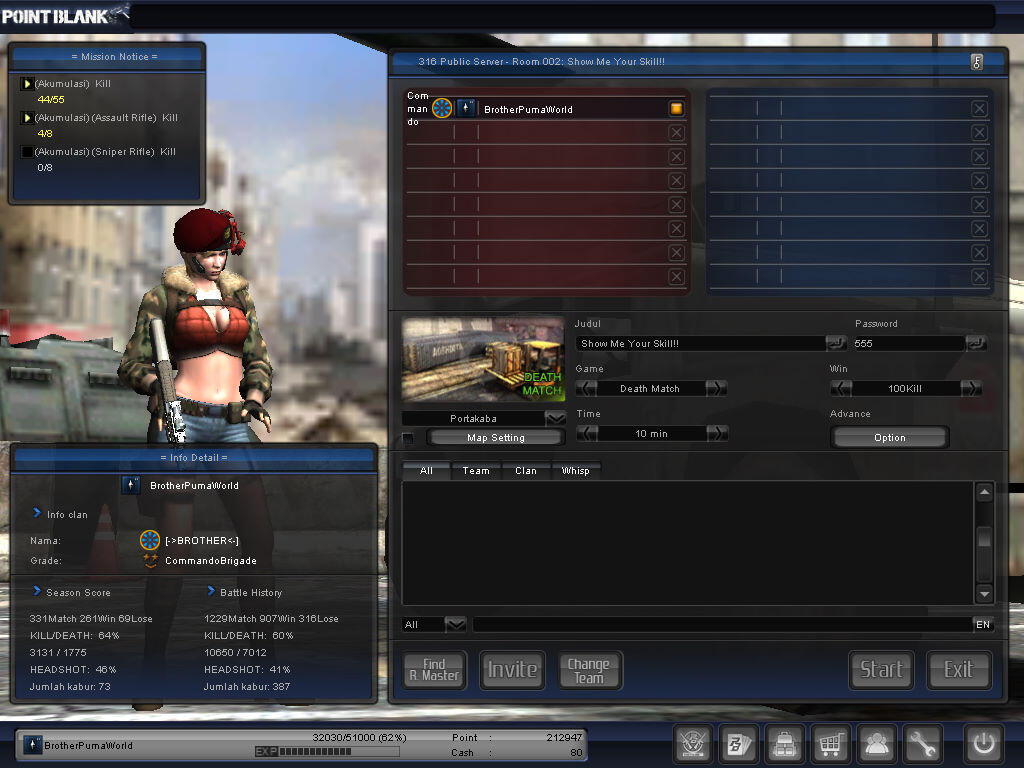Open the clan emblem icon in bottom bar

692,744
